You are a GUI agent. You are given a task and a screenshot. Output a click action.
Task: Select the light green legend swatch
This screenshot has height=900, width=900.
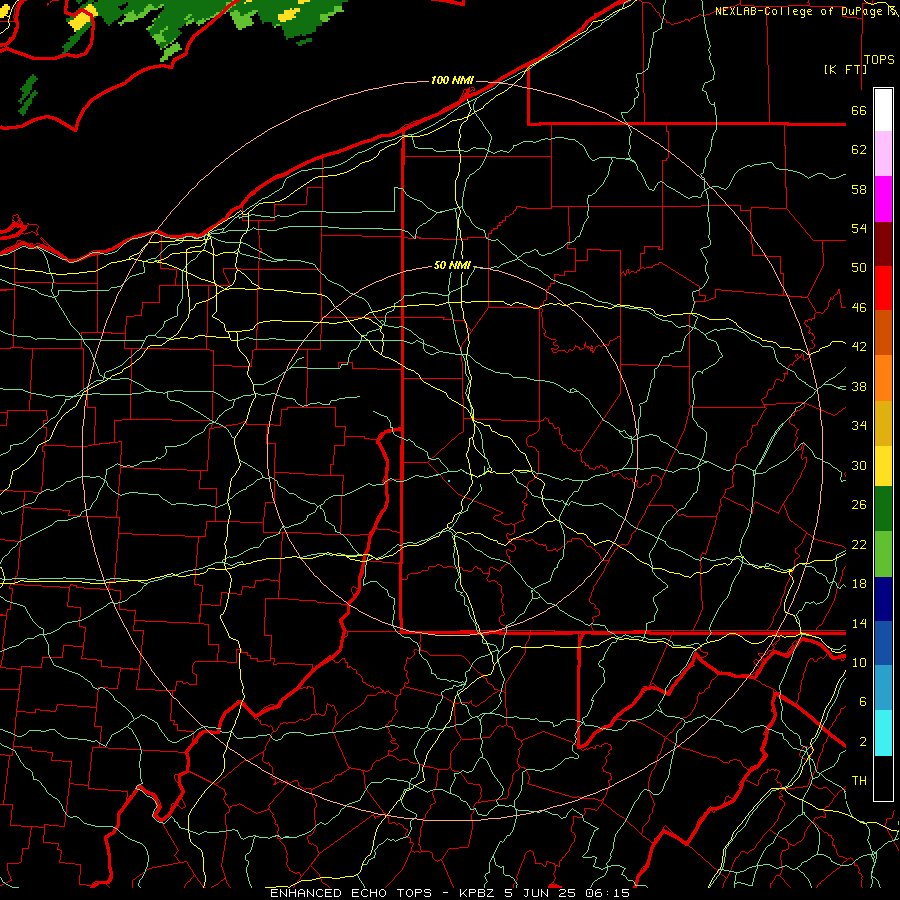pos(883,554)
